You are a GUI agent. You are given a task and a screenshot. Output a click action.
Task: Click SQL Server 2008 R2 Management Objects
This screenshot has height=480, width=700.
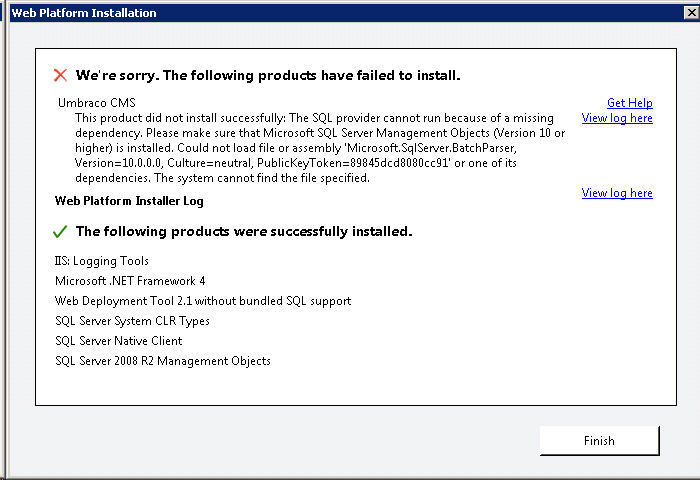pos(163,361)
